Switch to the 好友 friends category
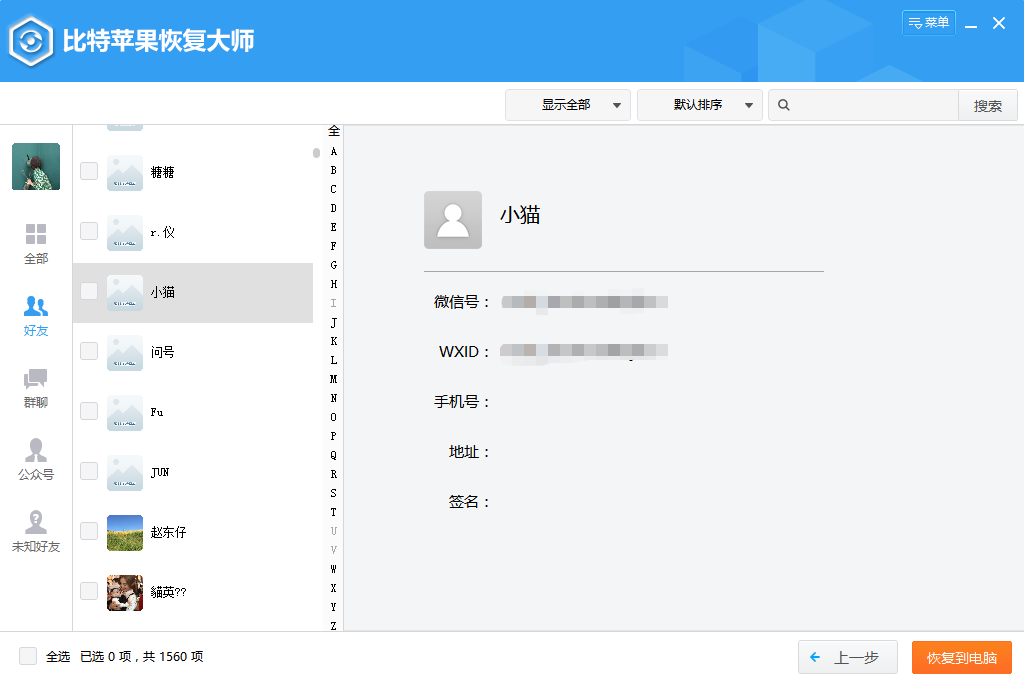 tap(36, 316)
